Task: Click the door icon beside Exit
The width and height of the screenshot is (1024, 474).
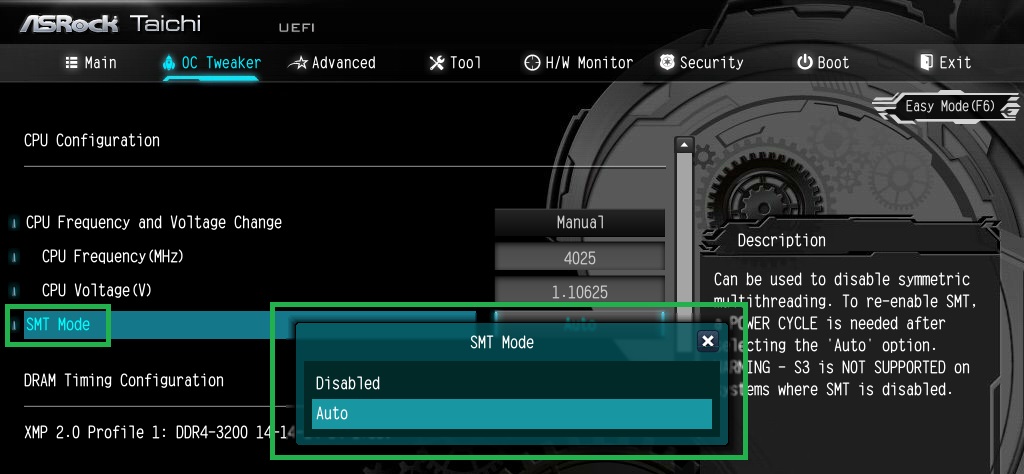Action: click(x=926, y=63)
